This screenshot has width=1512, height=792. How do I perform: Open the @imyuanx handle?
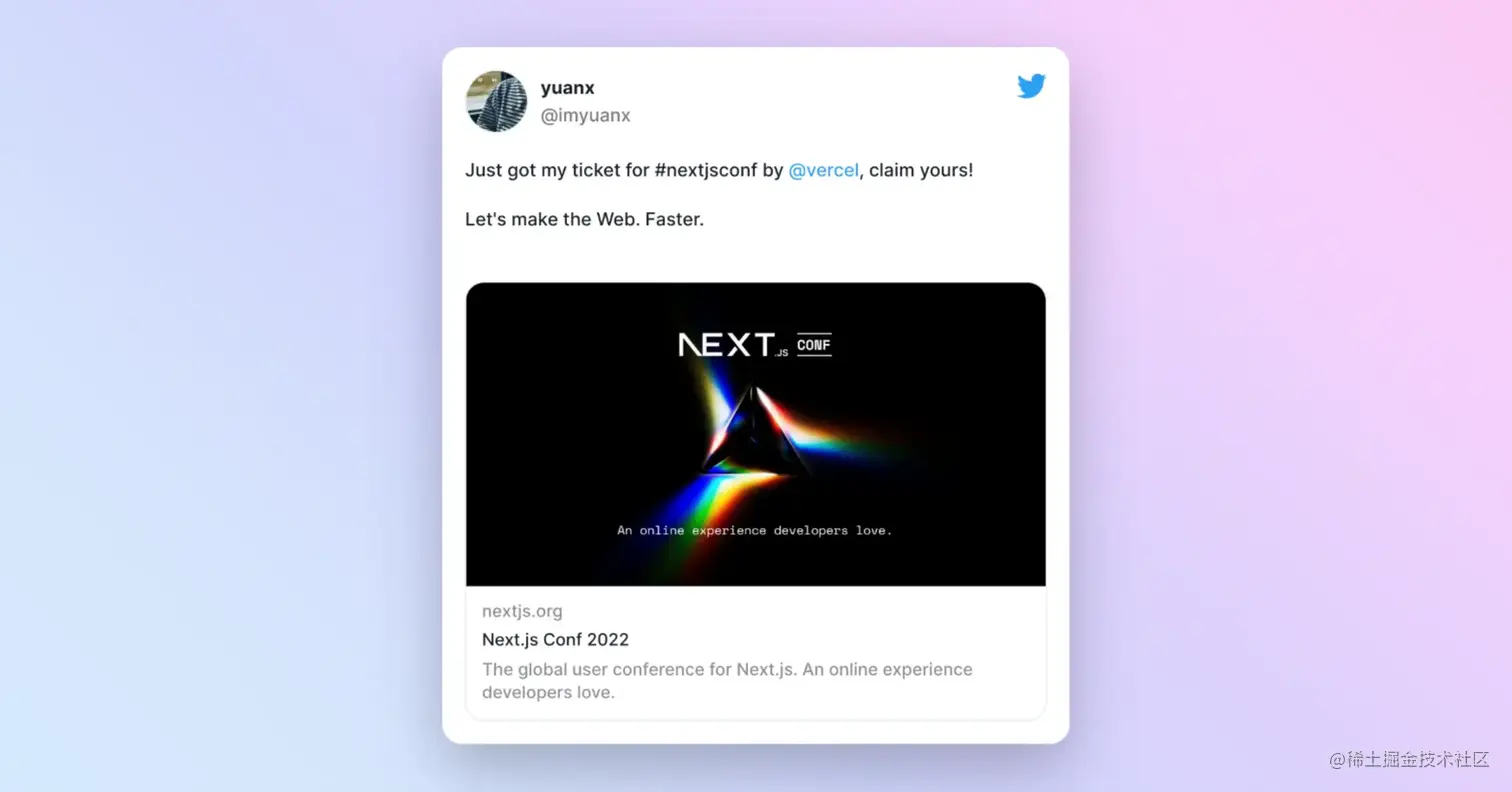click(x=585, y=115)
